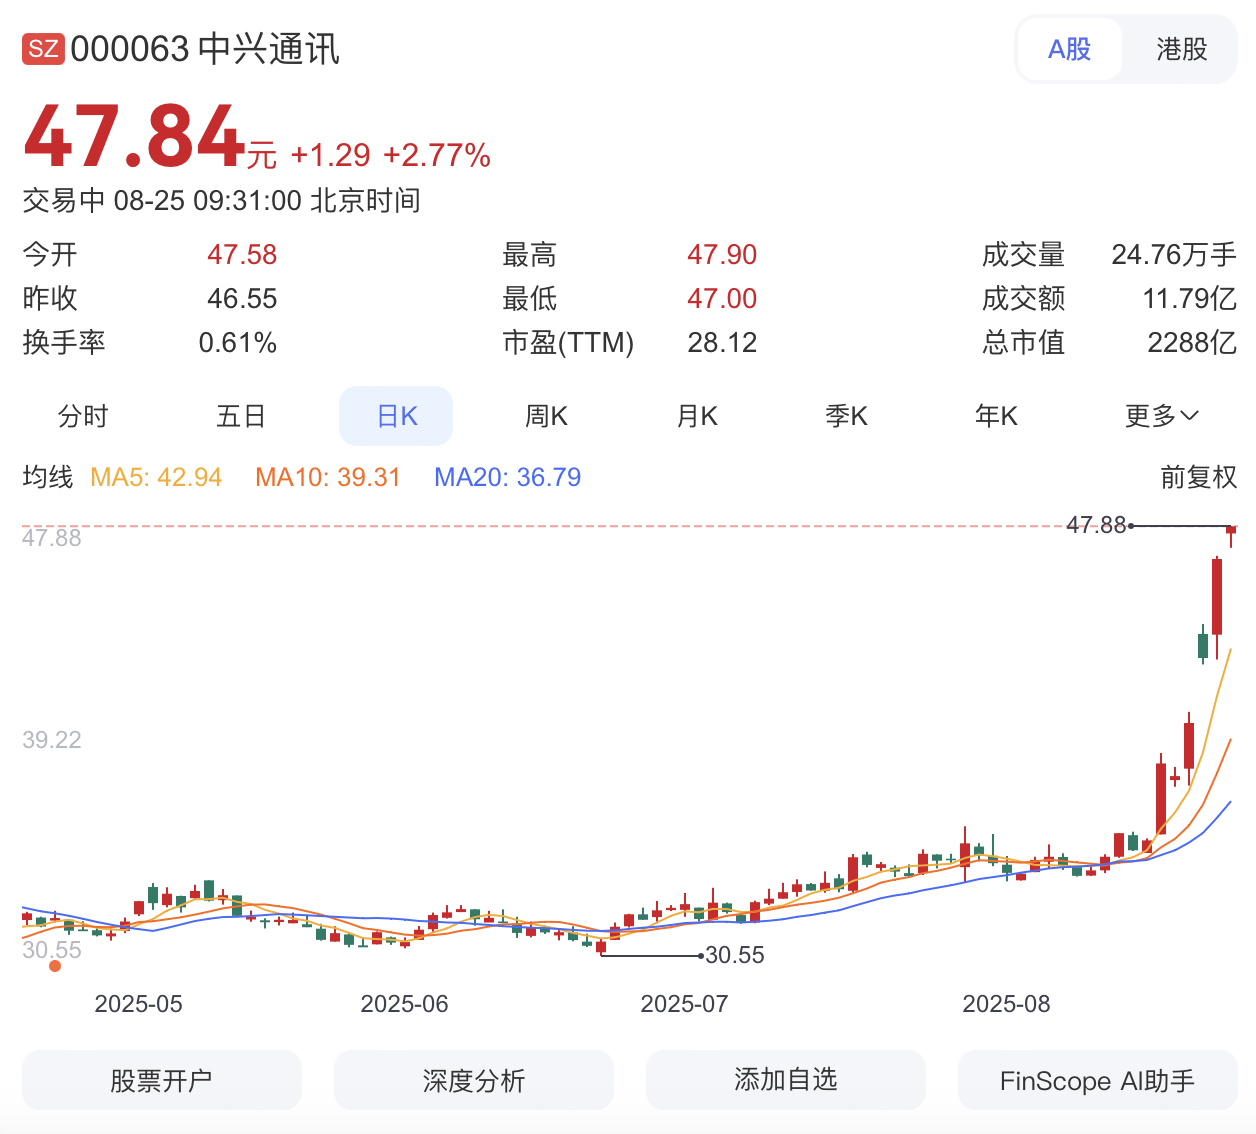Click the 30.55 low-point chart marker
This screenshot has width=1256, height=1134.
tap(735, 955)
